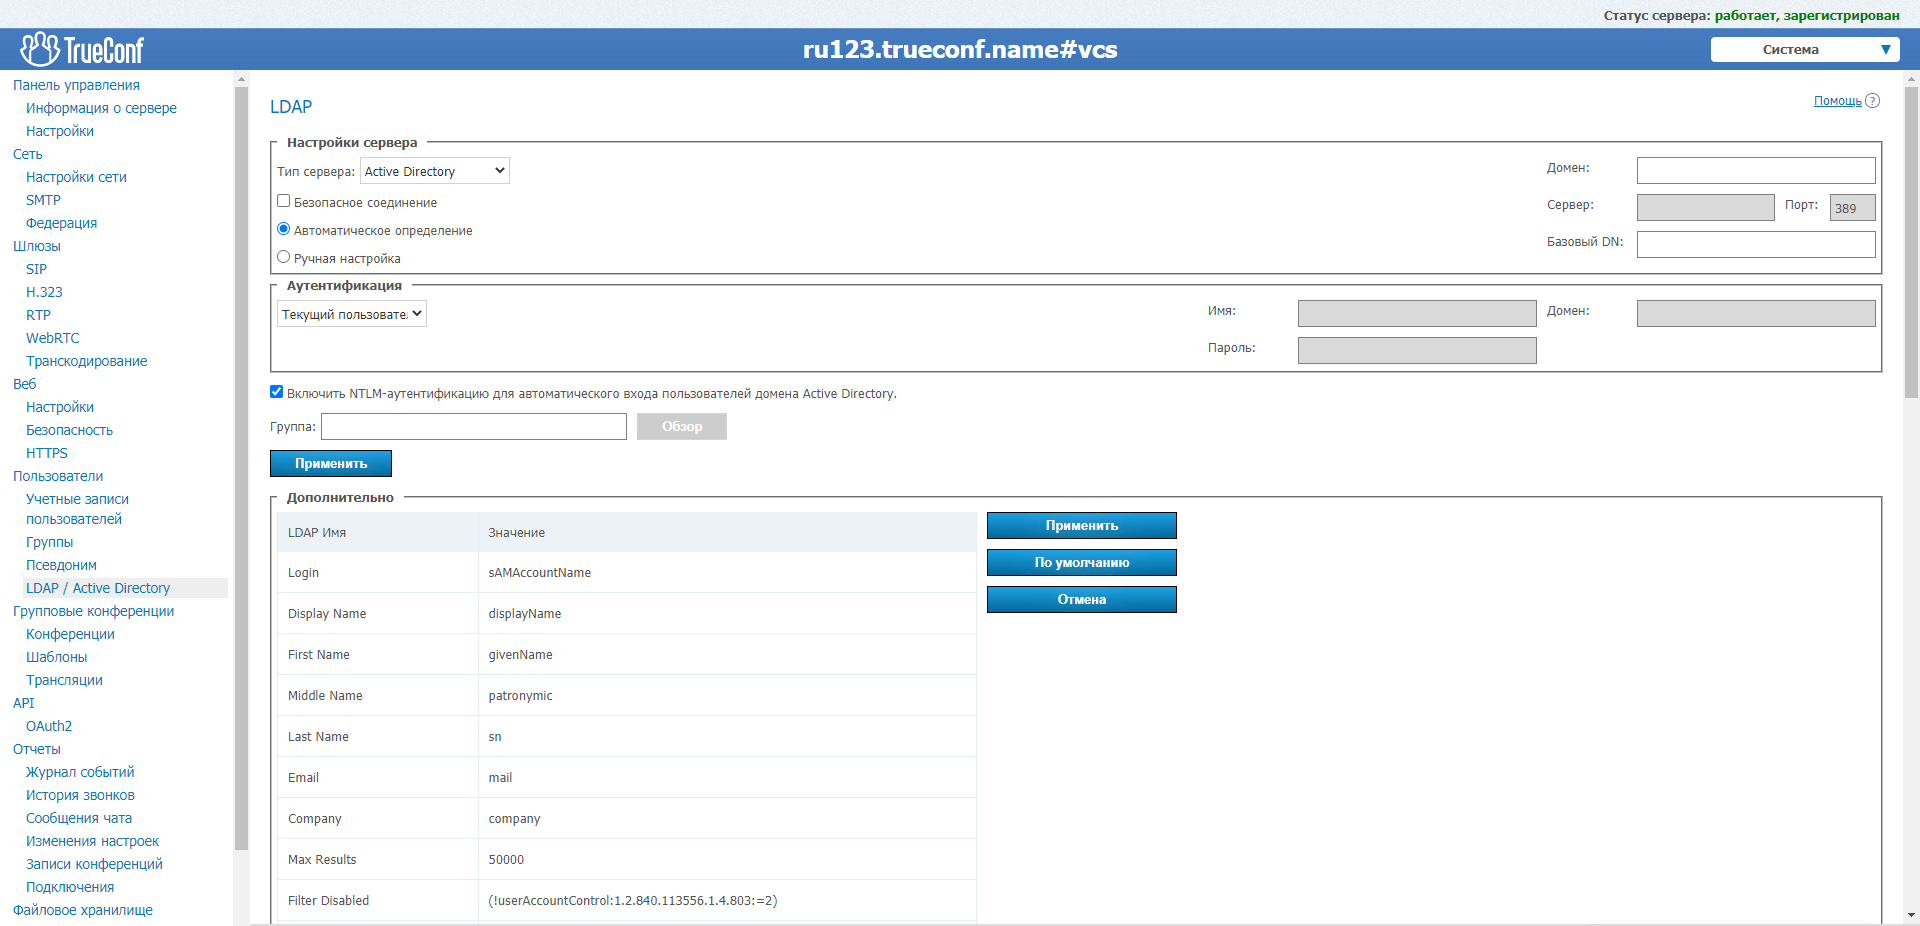Click in the Группа input field
This screenshot has width=1920, height=926.
tap(473, 427)
